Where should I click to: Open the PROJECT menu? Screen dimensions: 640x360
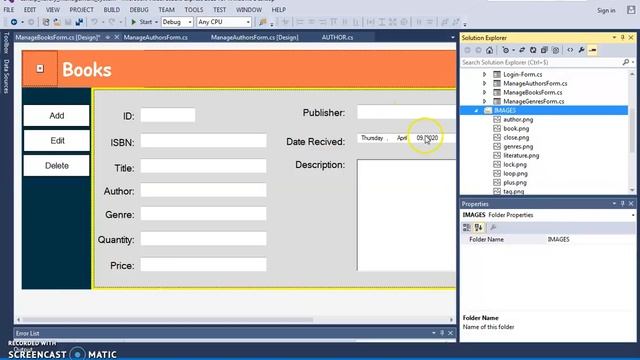[81, 10]
